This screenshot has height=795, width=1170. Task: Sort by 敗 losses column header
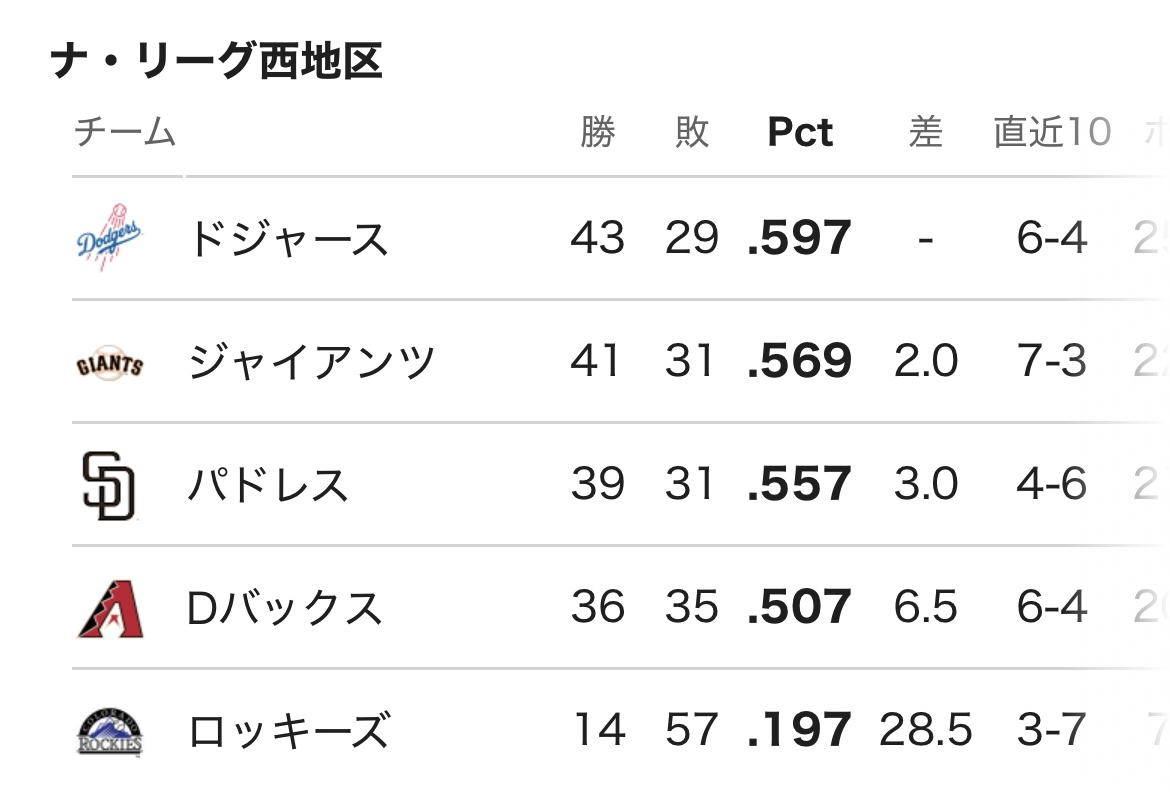[691, 132]
